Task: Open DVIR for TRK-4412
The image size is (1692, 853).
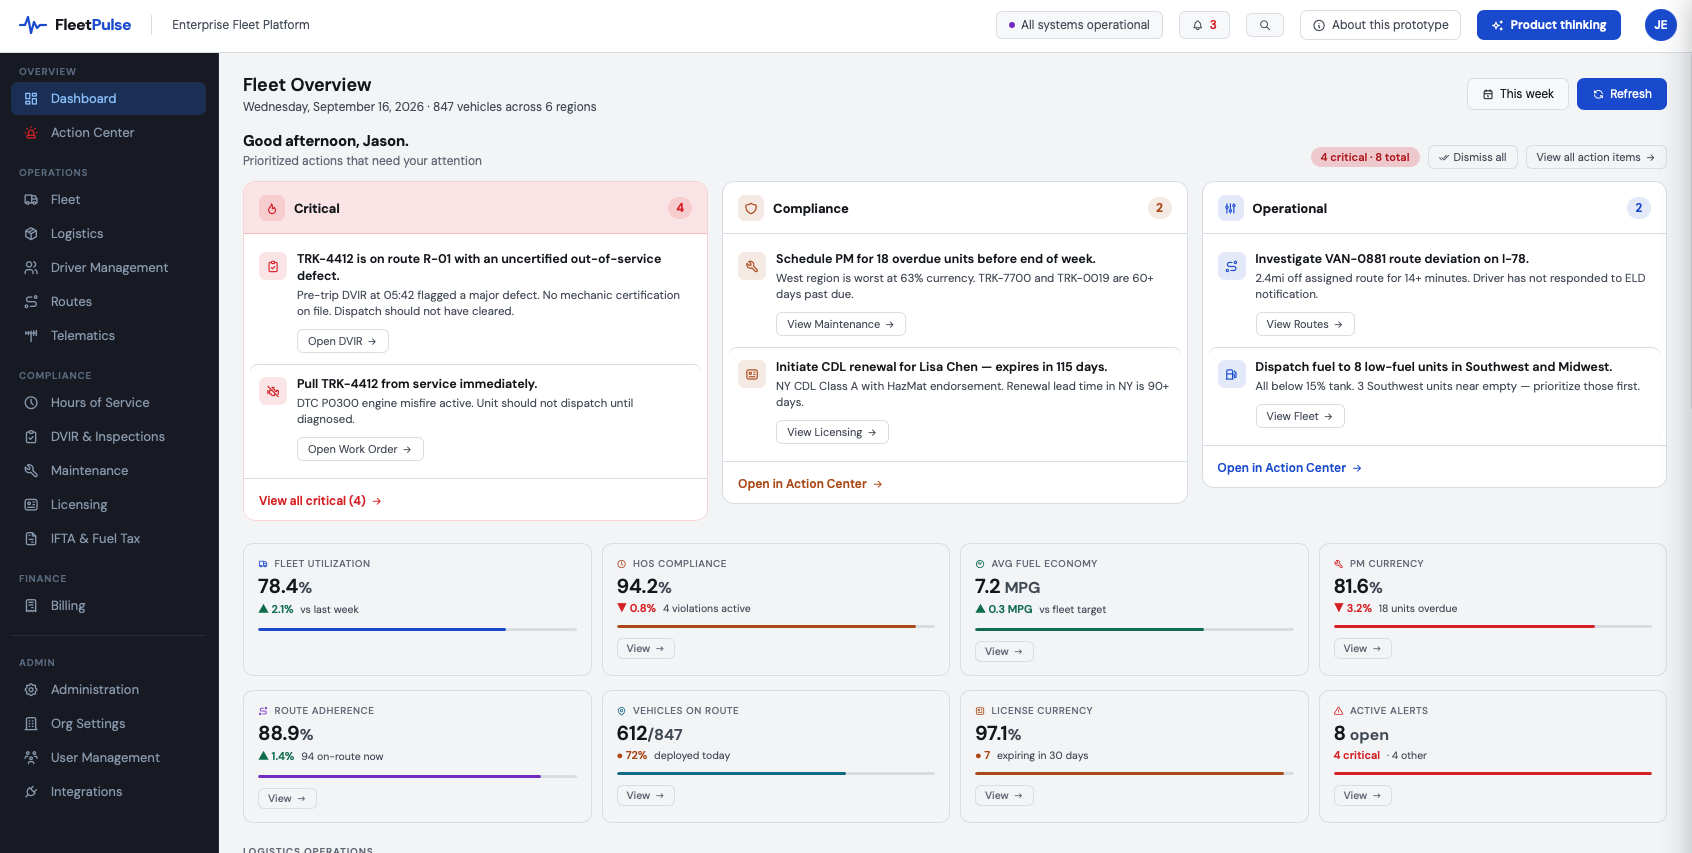Action: (x=342, y=341)
